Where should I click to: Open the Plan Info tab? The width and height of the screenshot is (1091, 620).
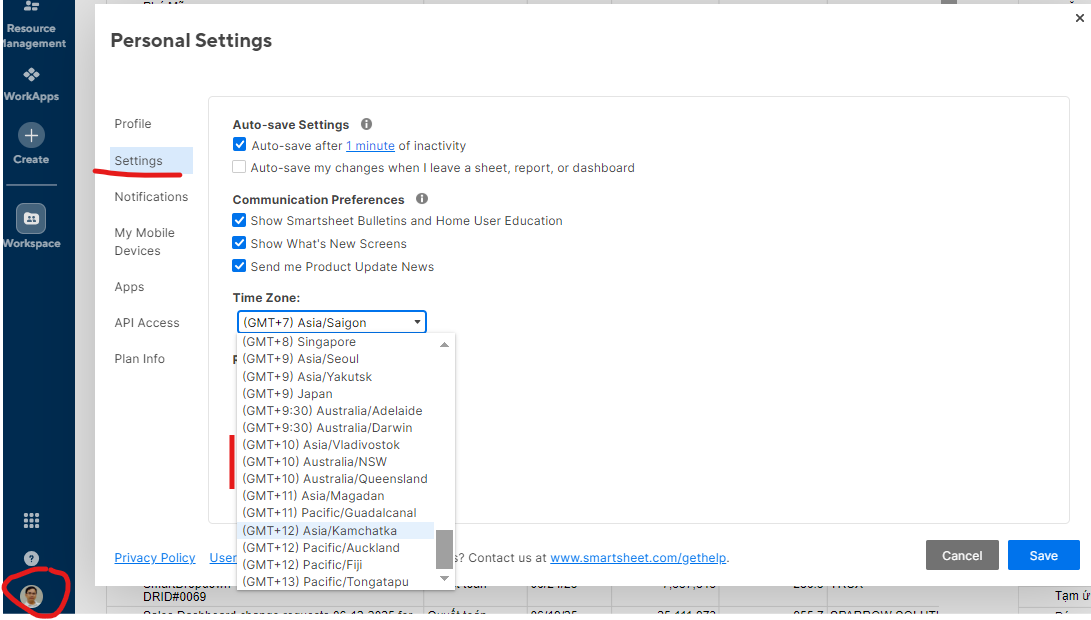tap(140, 359)
